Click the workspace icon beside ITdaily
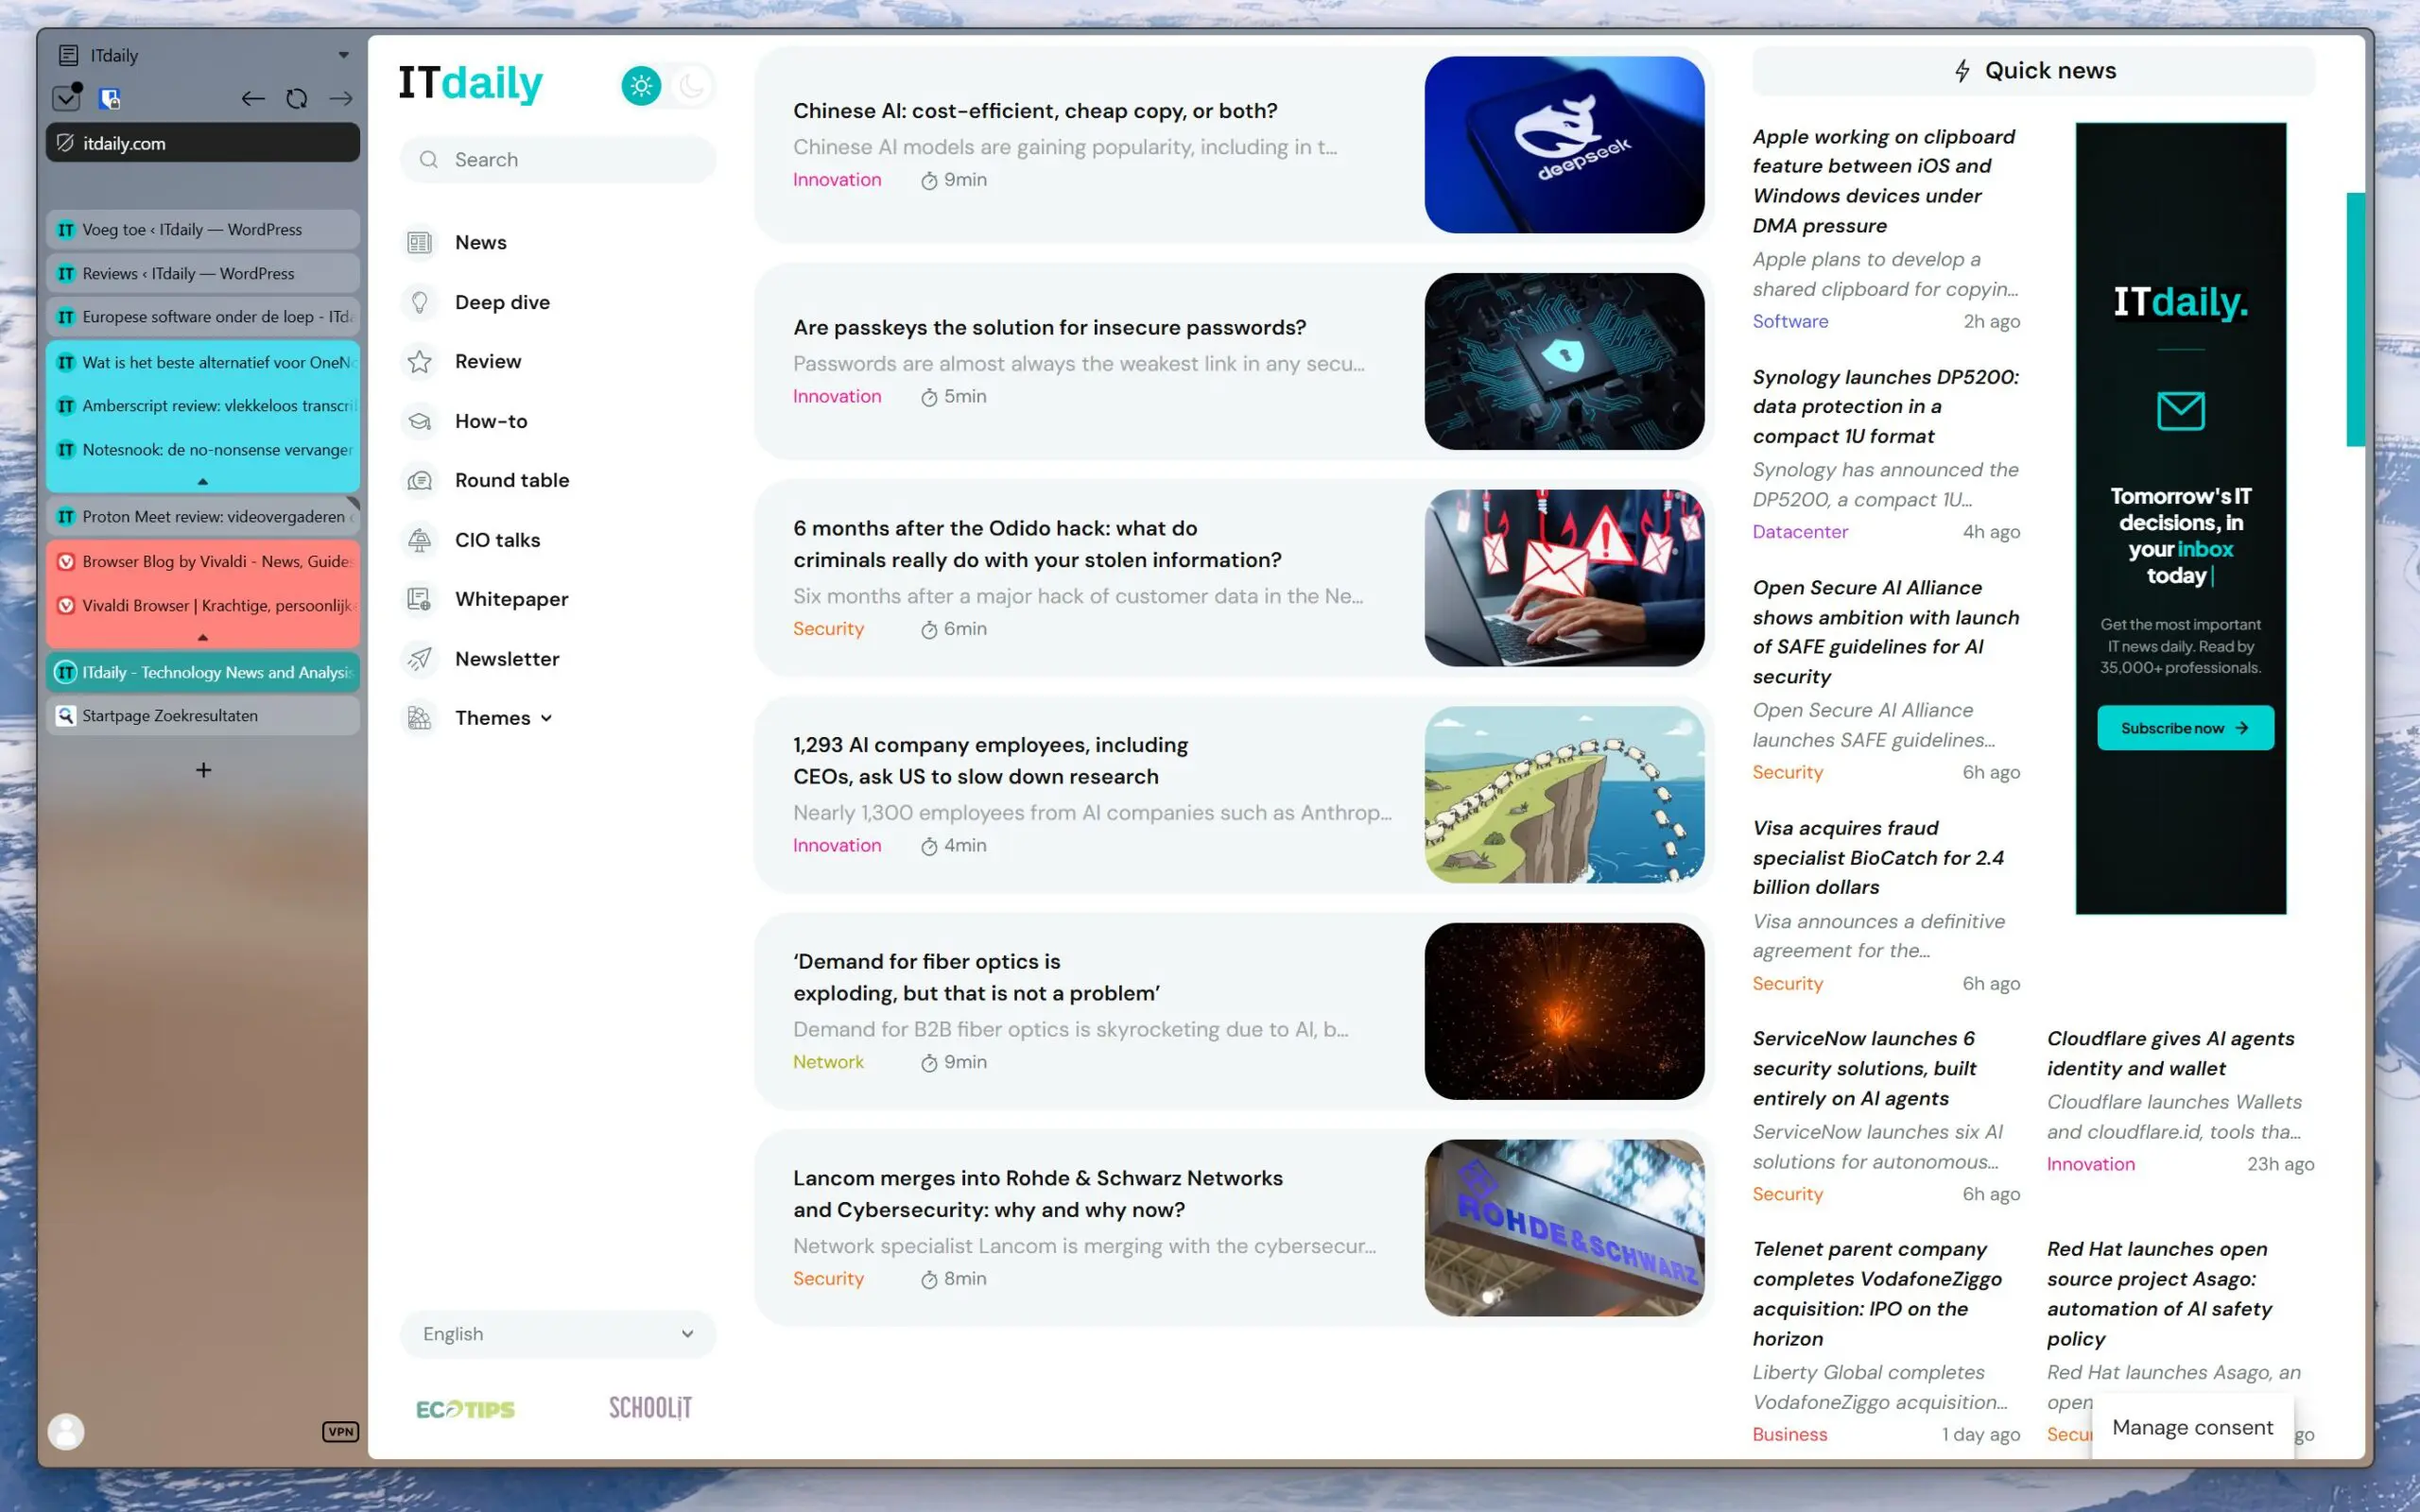This screenshot has width=2420, height=1512. coord(68,55)
